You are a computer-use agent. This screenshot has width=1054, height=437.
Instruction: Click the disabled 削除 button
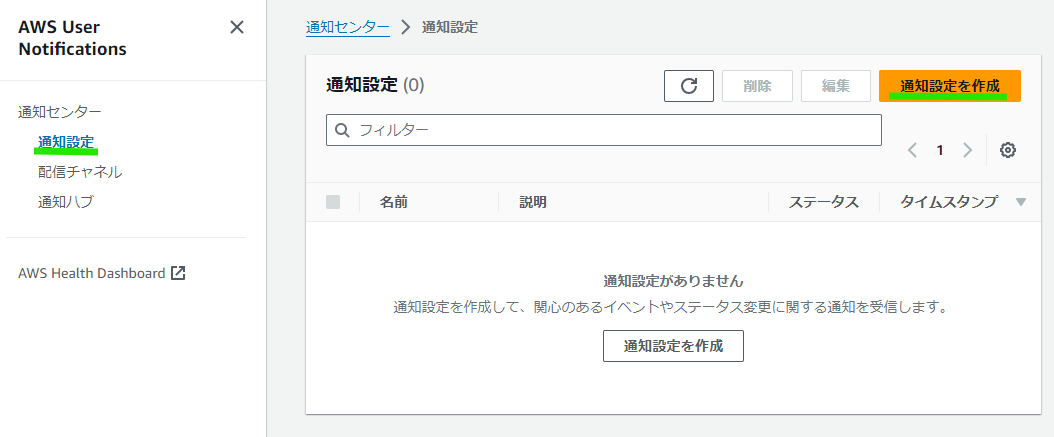coord(758,86)
